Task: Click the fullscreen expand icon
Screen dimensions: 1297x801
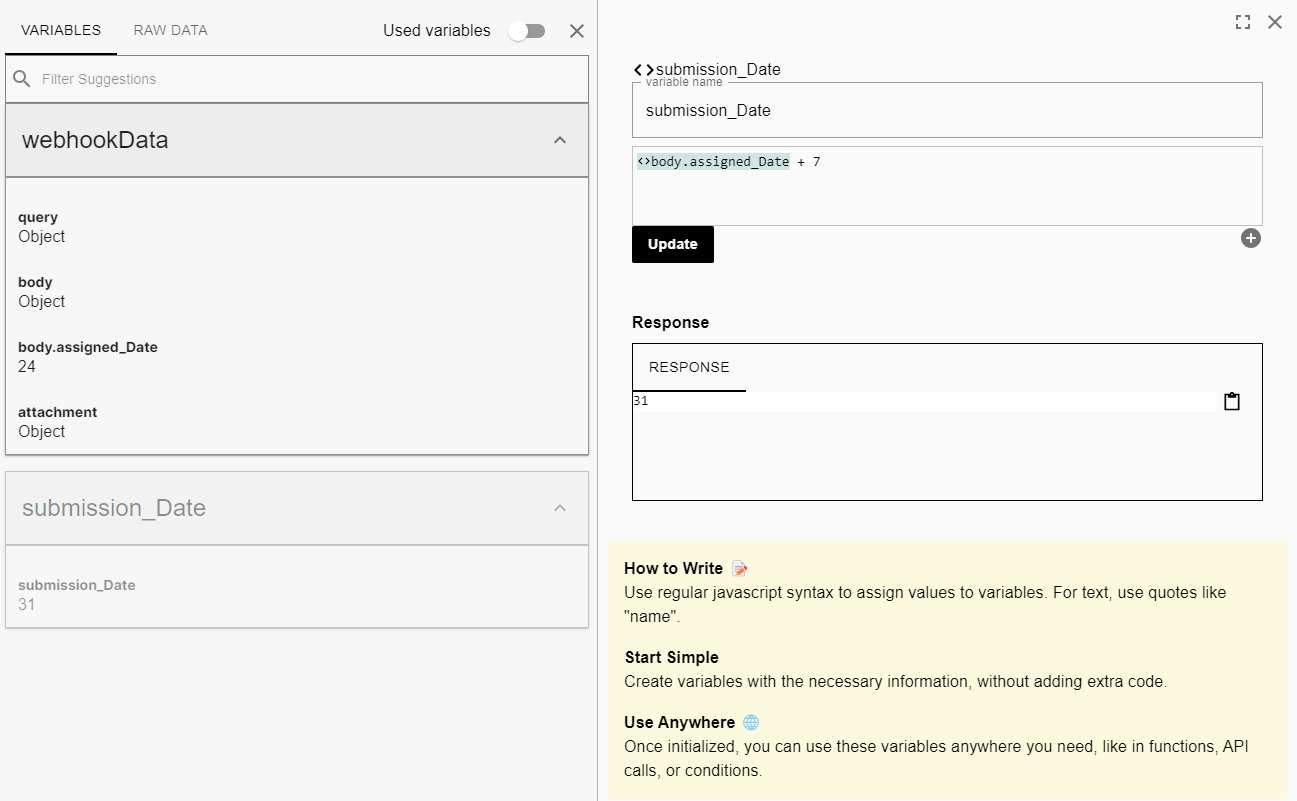Action: click(1243, 22)
